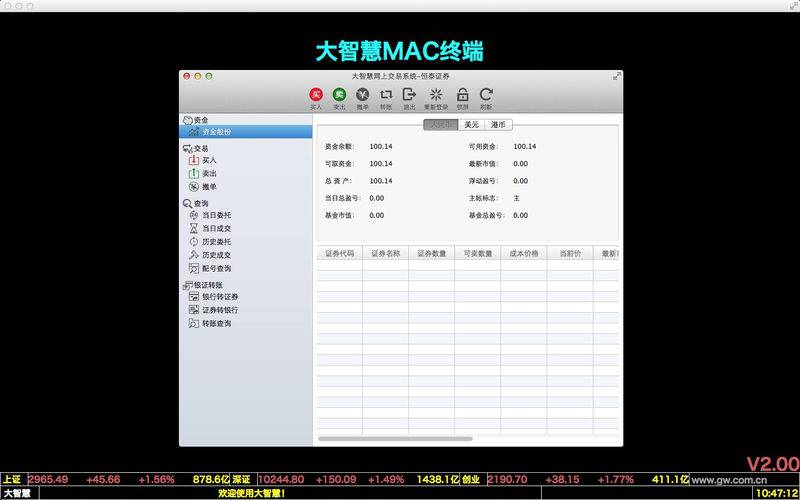
Task: Click the 退出 exit toolbar icon
Action: point(409,94)
